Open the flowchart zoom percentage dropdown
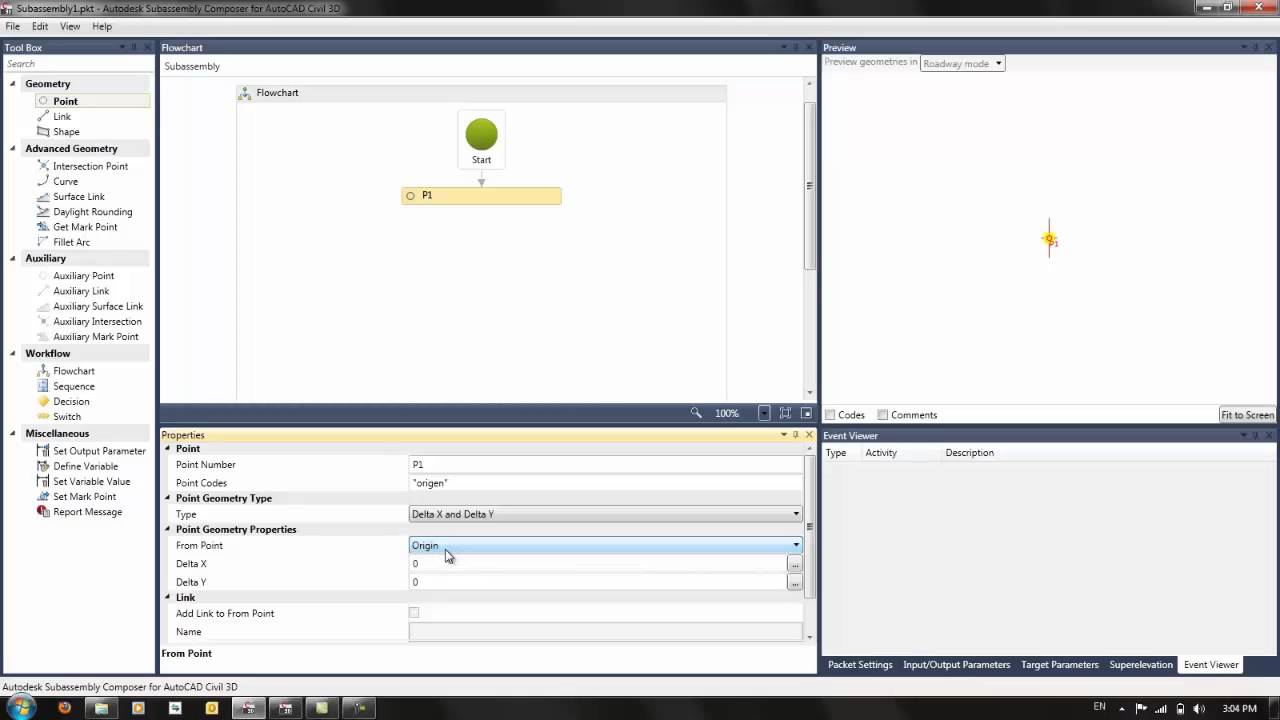Viewport: 1280px width, 720px height. pos(764,412)
